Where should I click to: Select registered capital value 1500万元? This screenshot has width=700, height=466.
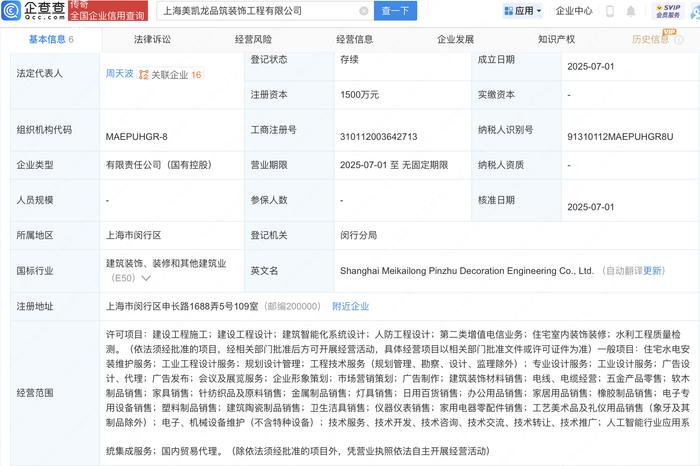359,95
